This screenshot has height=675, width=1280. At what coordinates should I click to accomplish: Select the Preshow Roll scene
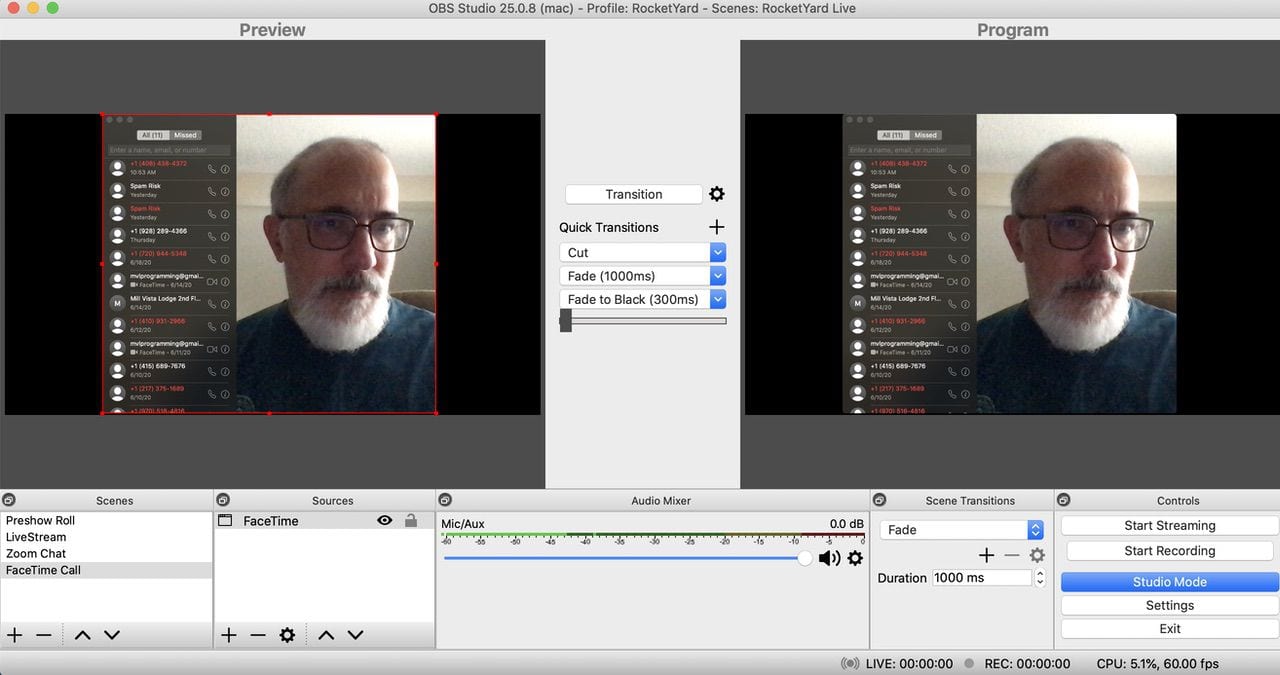[x=41, y=521]
